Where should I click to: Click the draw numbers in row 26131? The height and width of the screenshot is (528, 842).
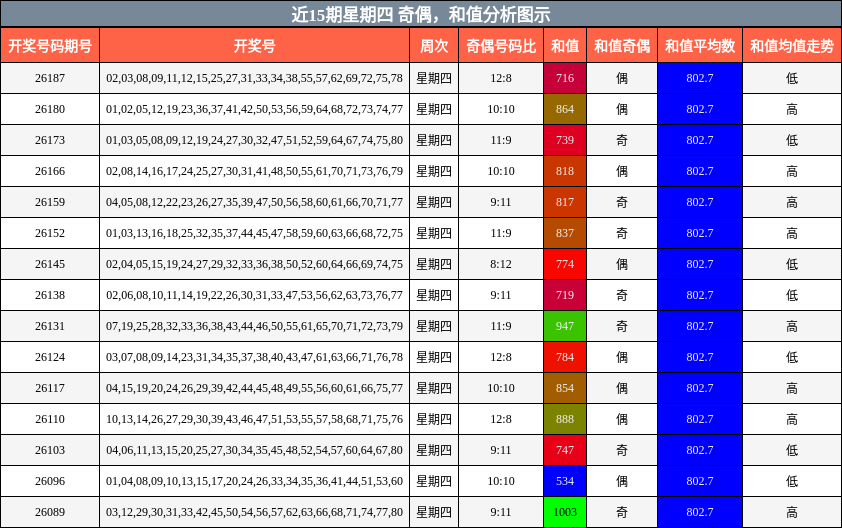coord(255,326)
